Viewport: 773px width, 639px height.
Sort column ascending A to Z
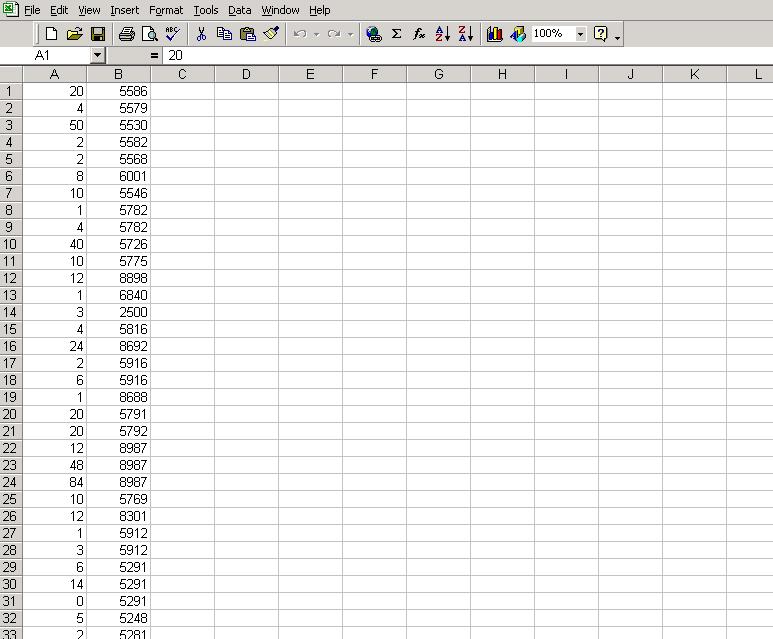coord(443,34)
